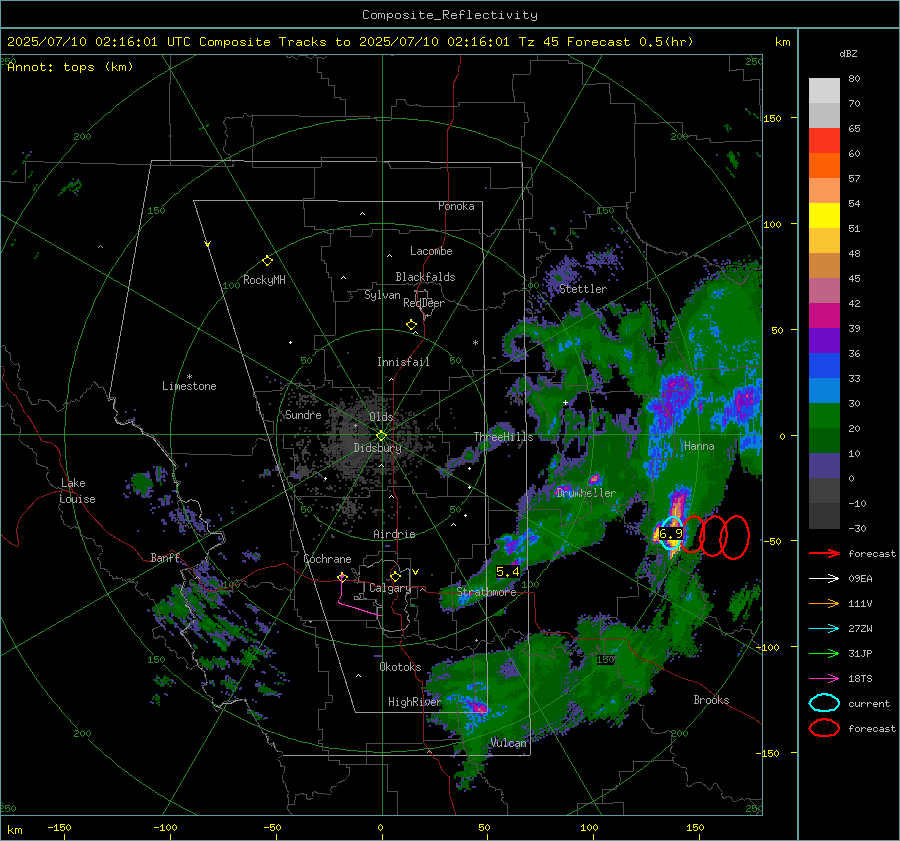Click the magenta 18TS arrow in the legend
Image resolution: width=900 pixels, height=841 pixels.
point(824,679)
